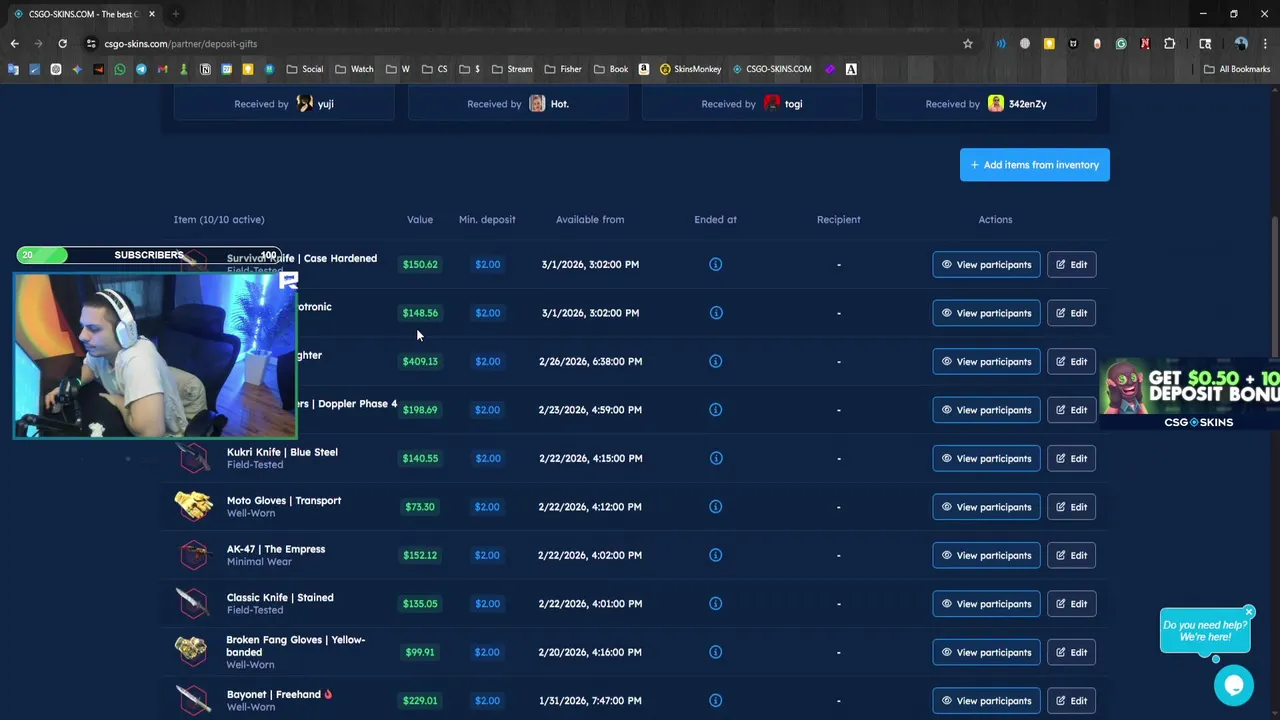This screenshot has width=1280, height=720.
Task: Open the W bookmarks folder
Action: 398,69
